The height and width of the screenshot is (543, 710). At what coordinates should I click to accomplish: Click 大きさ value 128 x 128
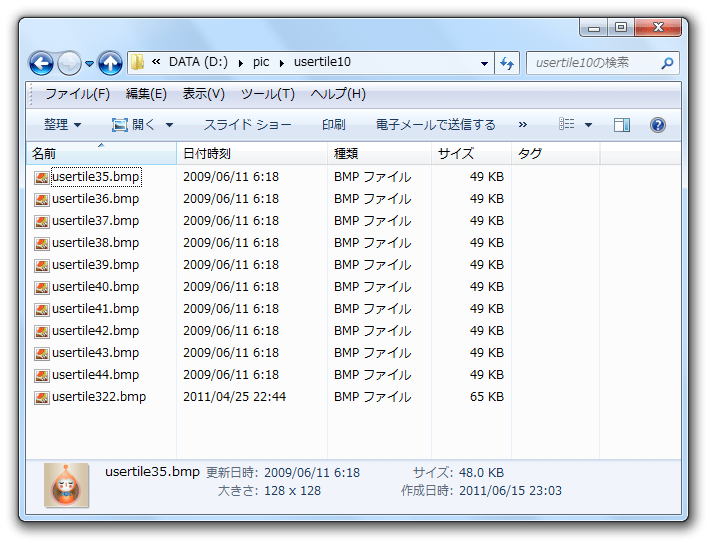293,491
